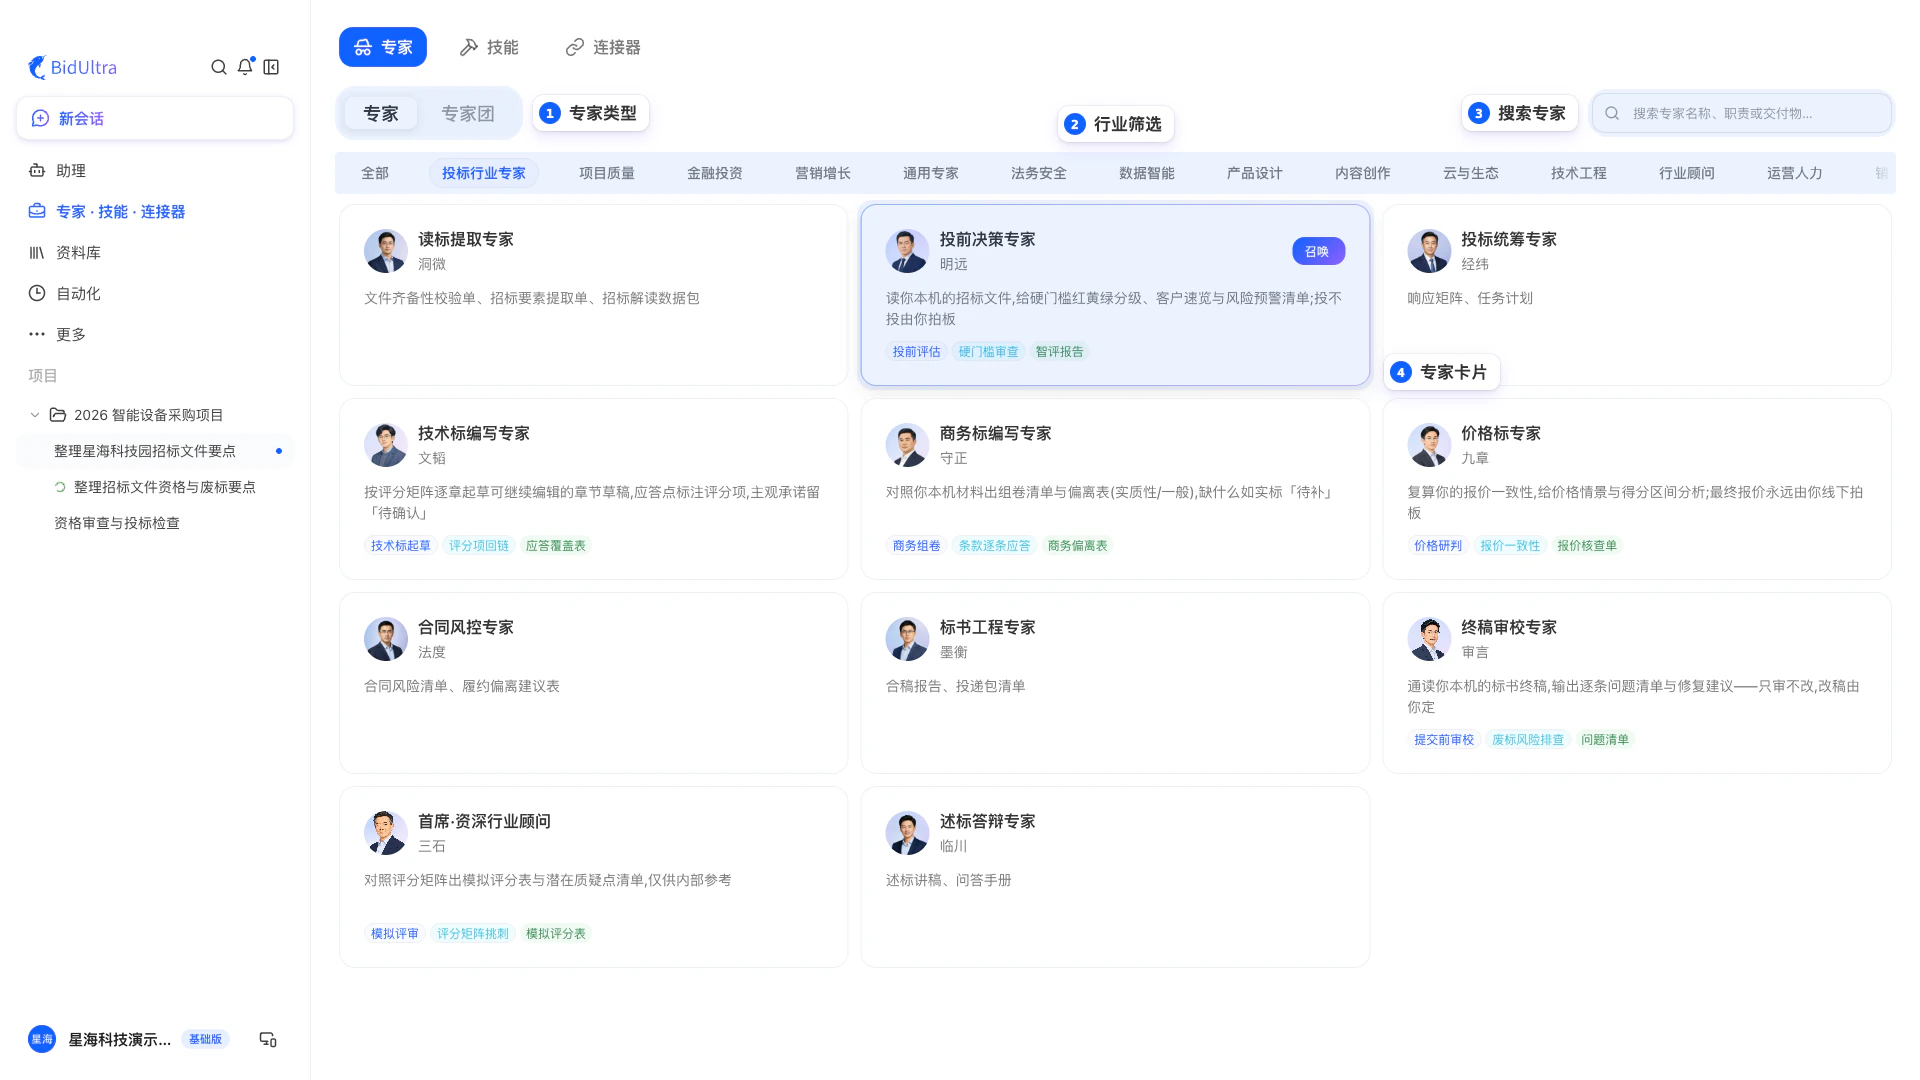
Task: Collapse the sidebar panel icon
Action: coord(271,67)
